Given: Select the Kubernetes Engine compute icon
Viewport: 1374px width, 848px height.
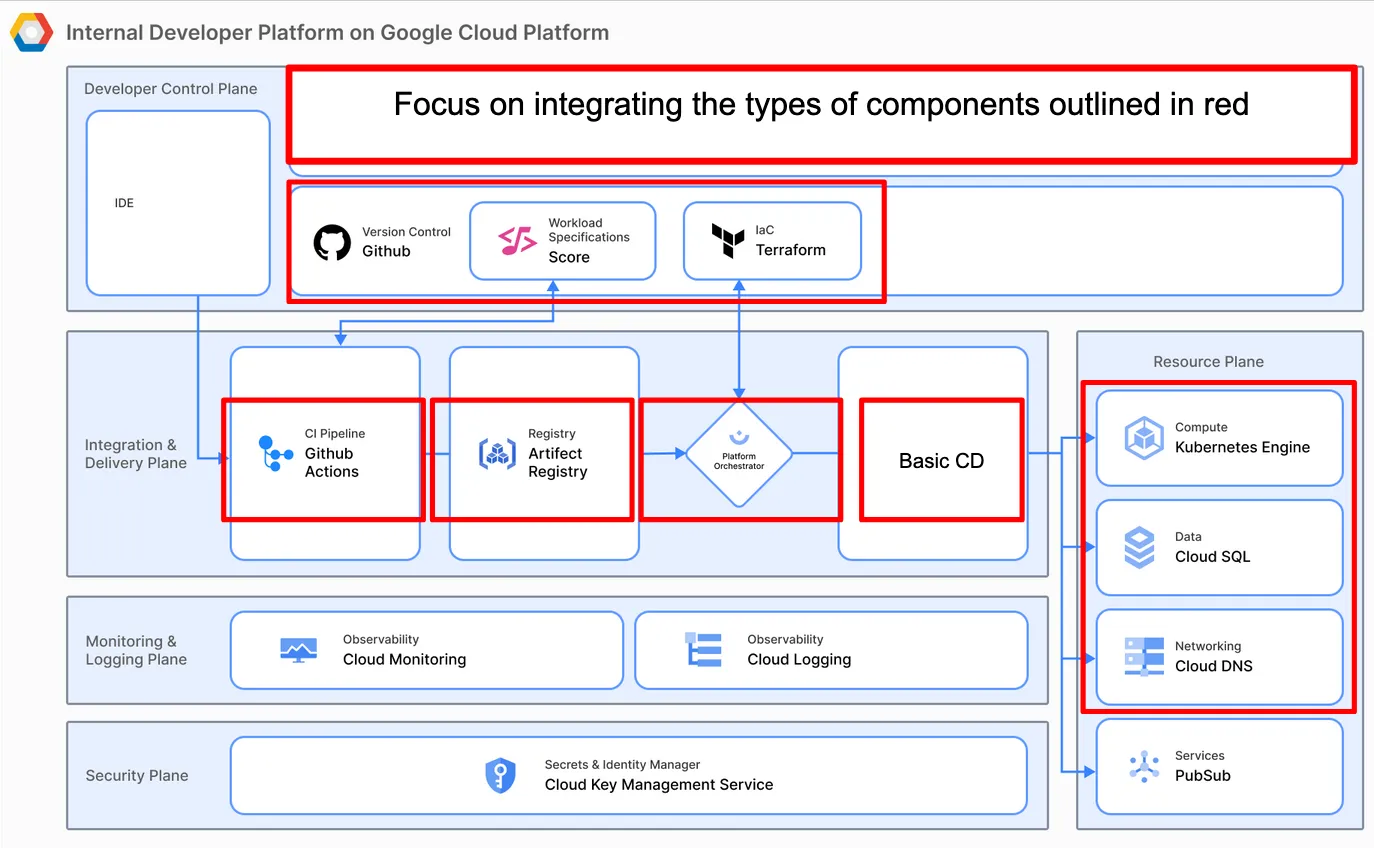Looking at the screenshot, I should pyautogui.click(x=1142, y=437).
